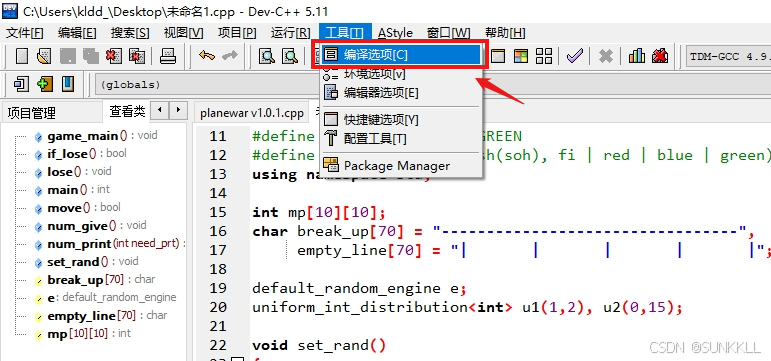Click the Close file icon with red X
Viewport: 771px width, 361px height.
(114, 56)
